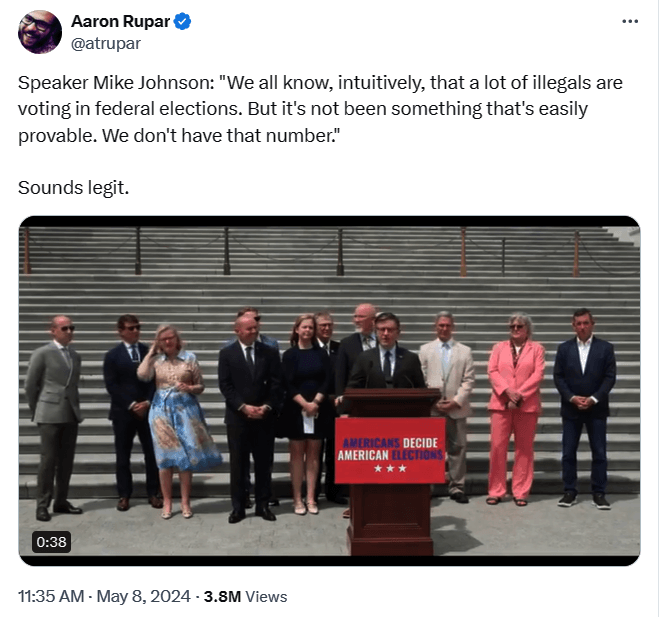Click the man in the navy jacket at far right
Screen dimensions: 662x617
coord(584,400)
